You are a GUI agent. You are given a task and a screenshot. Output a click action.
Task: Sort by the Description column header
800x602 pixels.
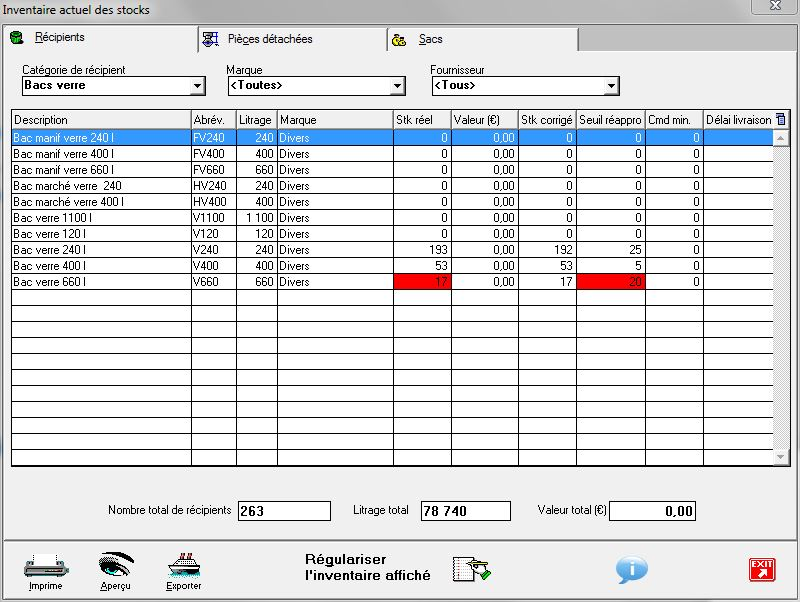[100, 120]
